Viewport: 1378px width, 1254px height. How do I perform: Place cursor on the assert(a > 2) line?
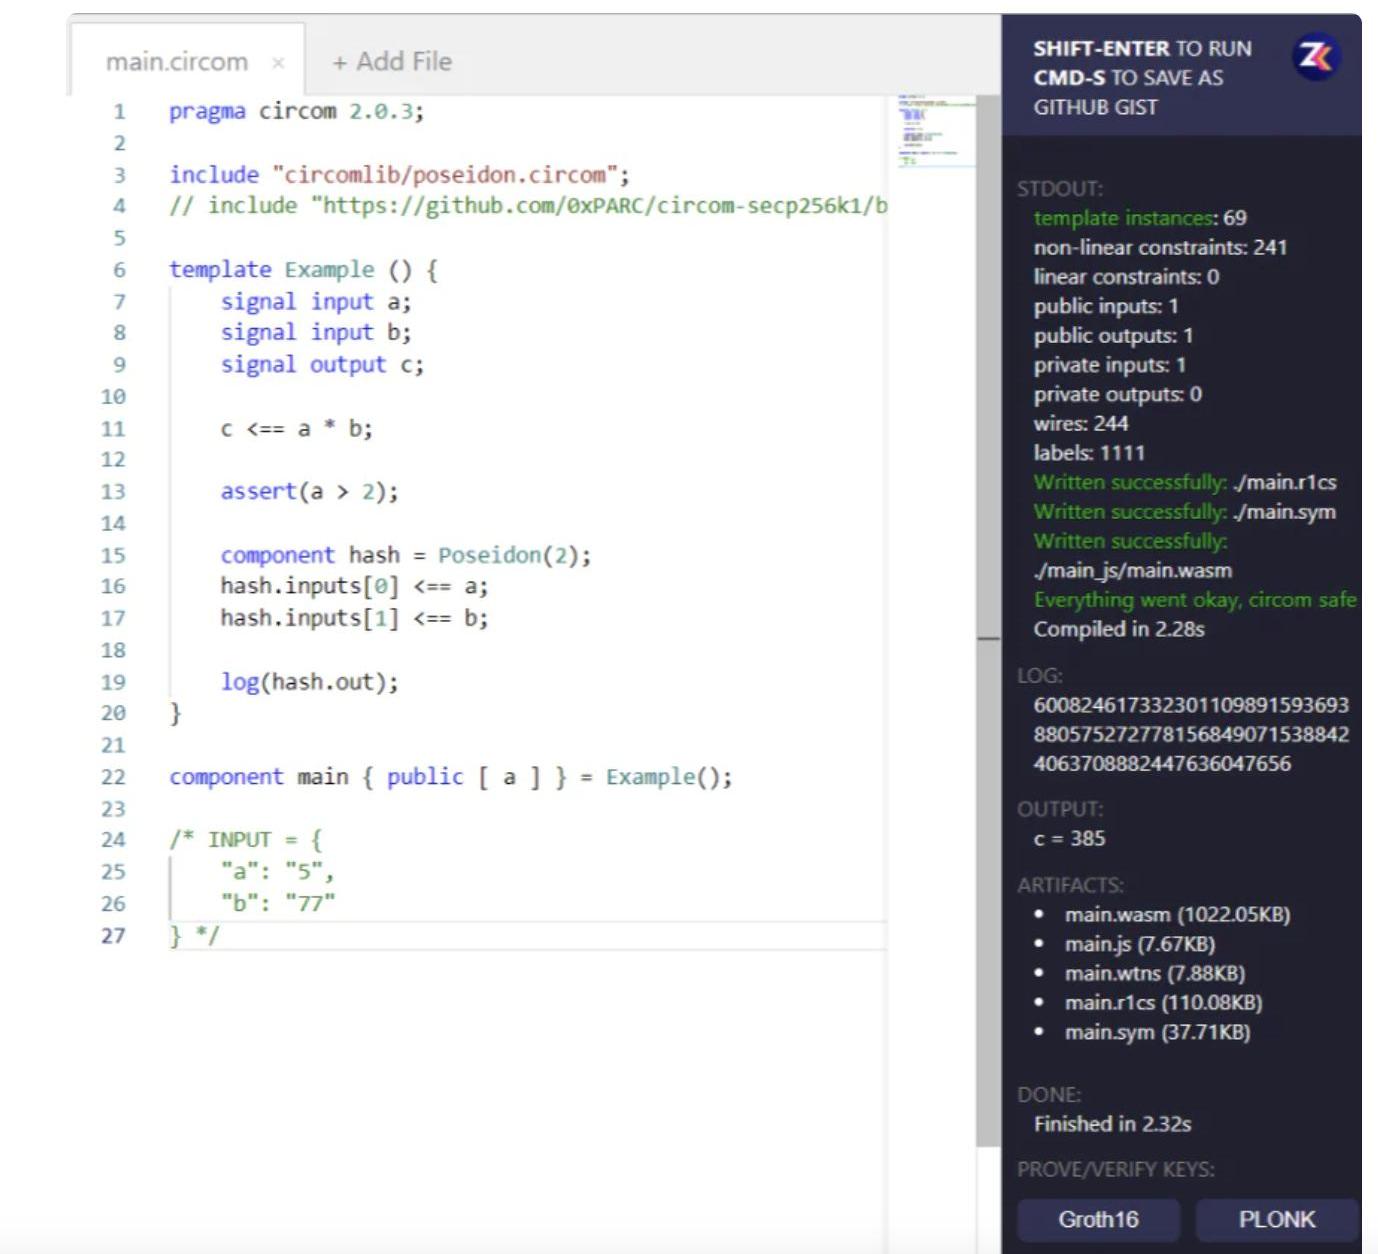(309, 492)
